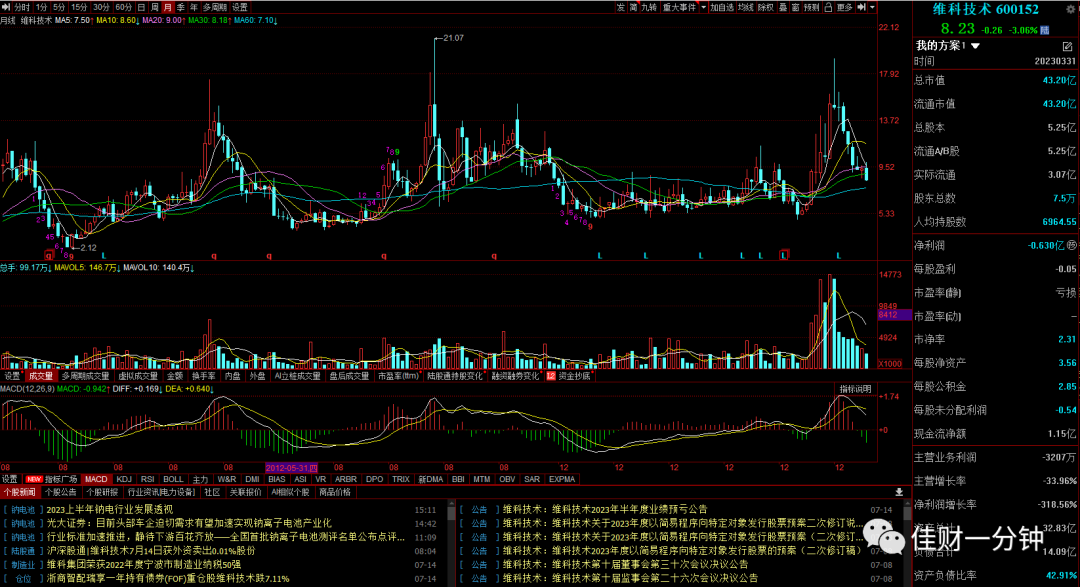Viewport: 1080px width, 587px height.
Task: Toggle 预测 forecast display
Action: coord(812,7)
